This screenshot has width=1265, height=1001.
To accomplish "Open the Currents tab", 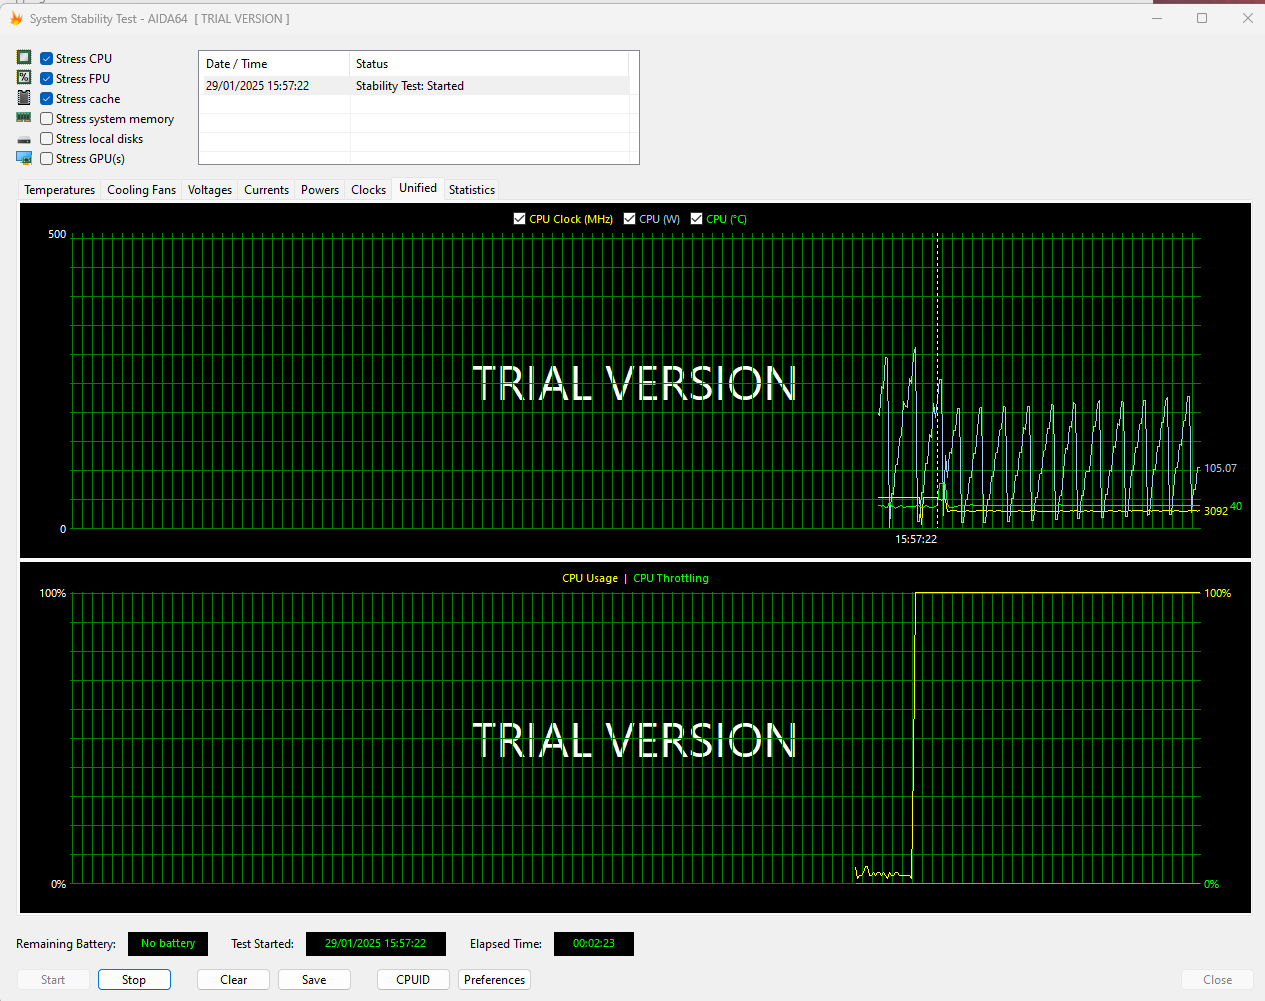I will pyautogui.click(x=266, y=190).
